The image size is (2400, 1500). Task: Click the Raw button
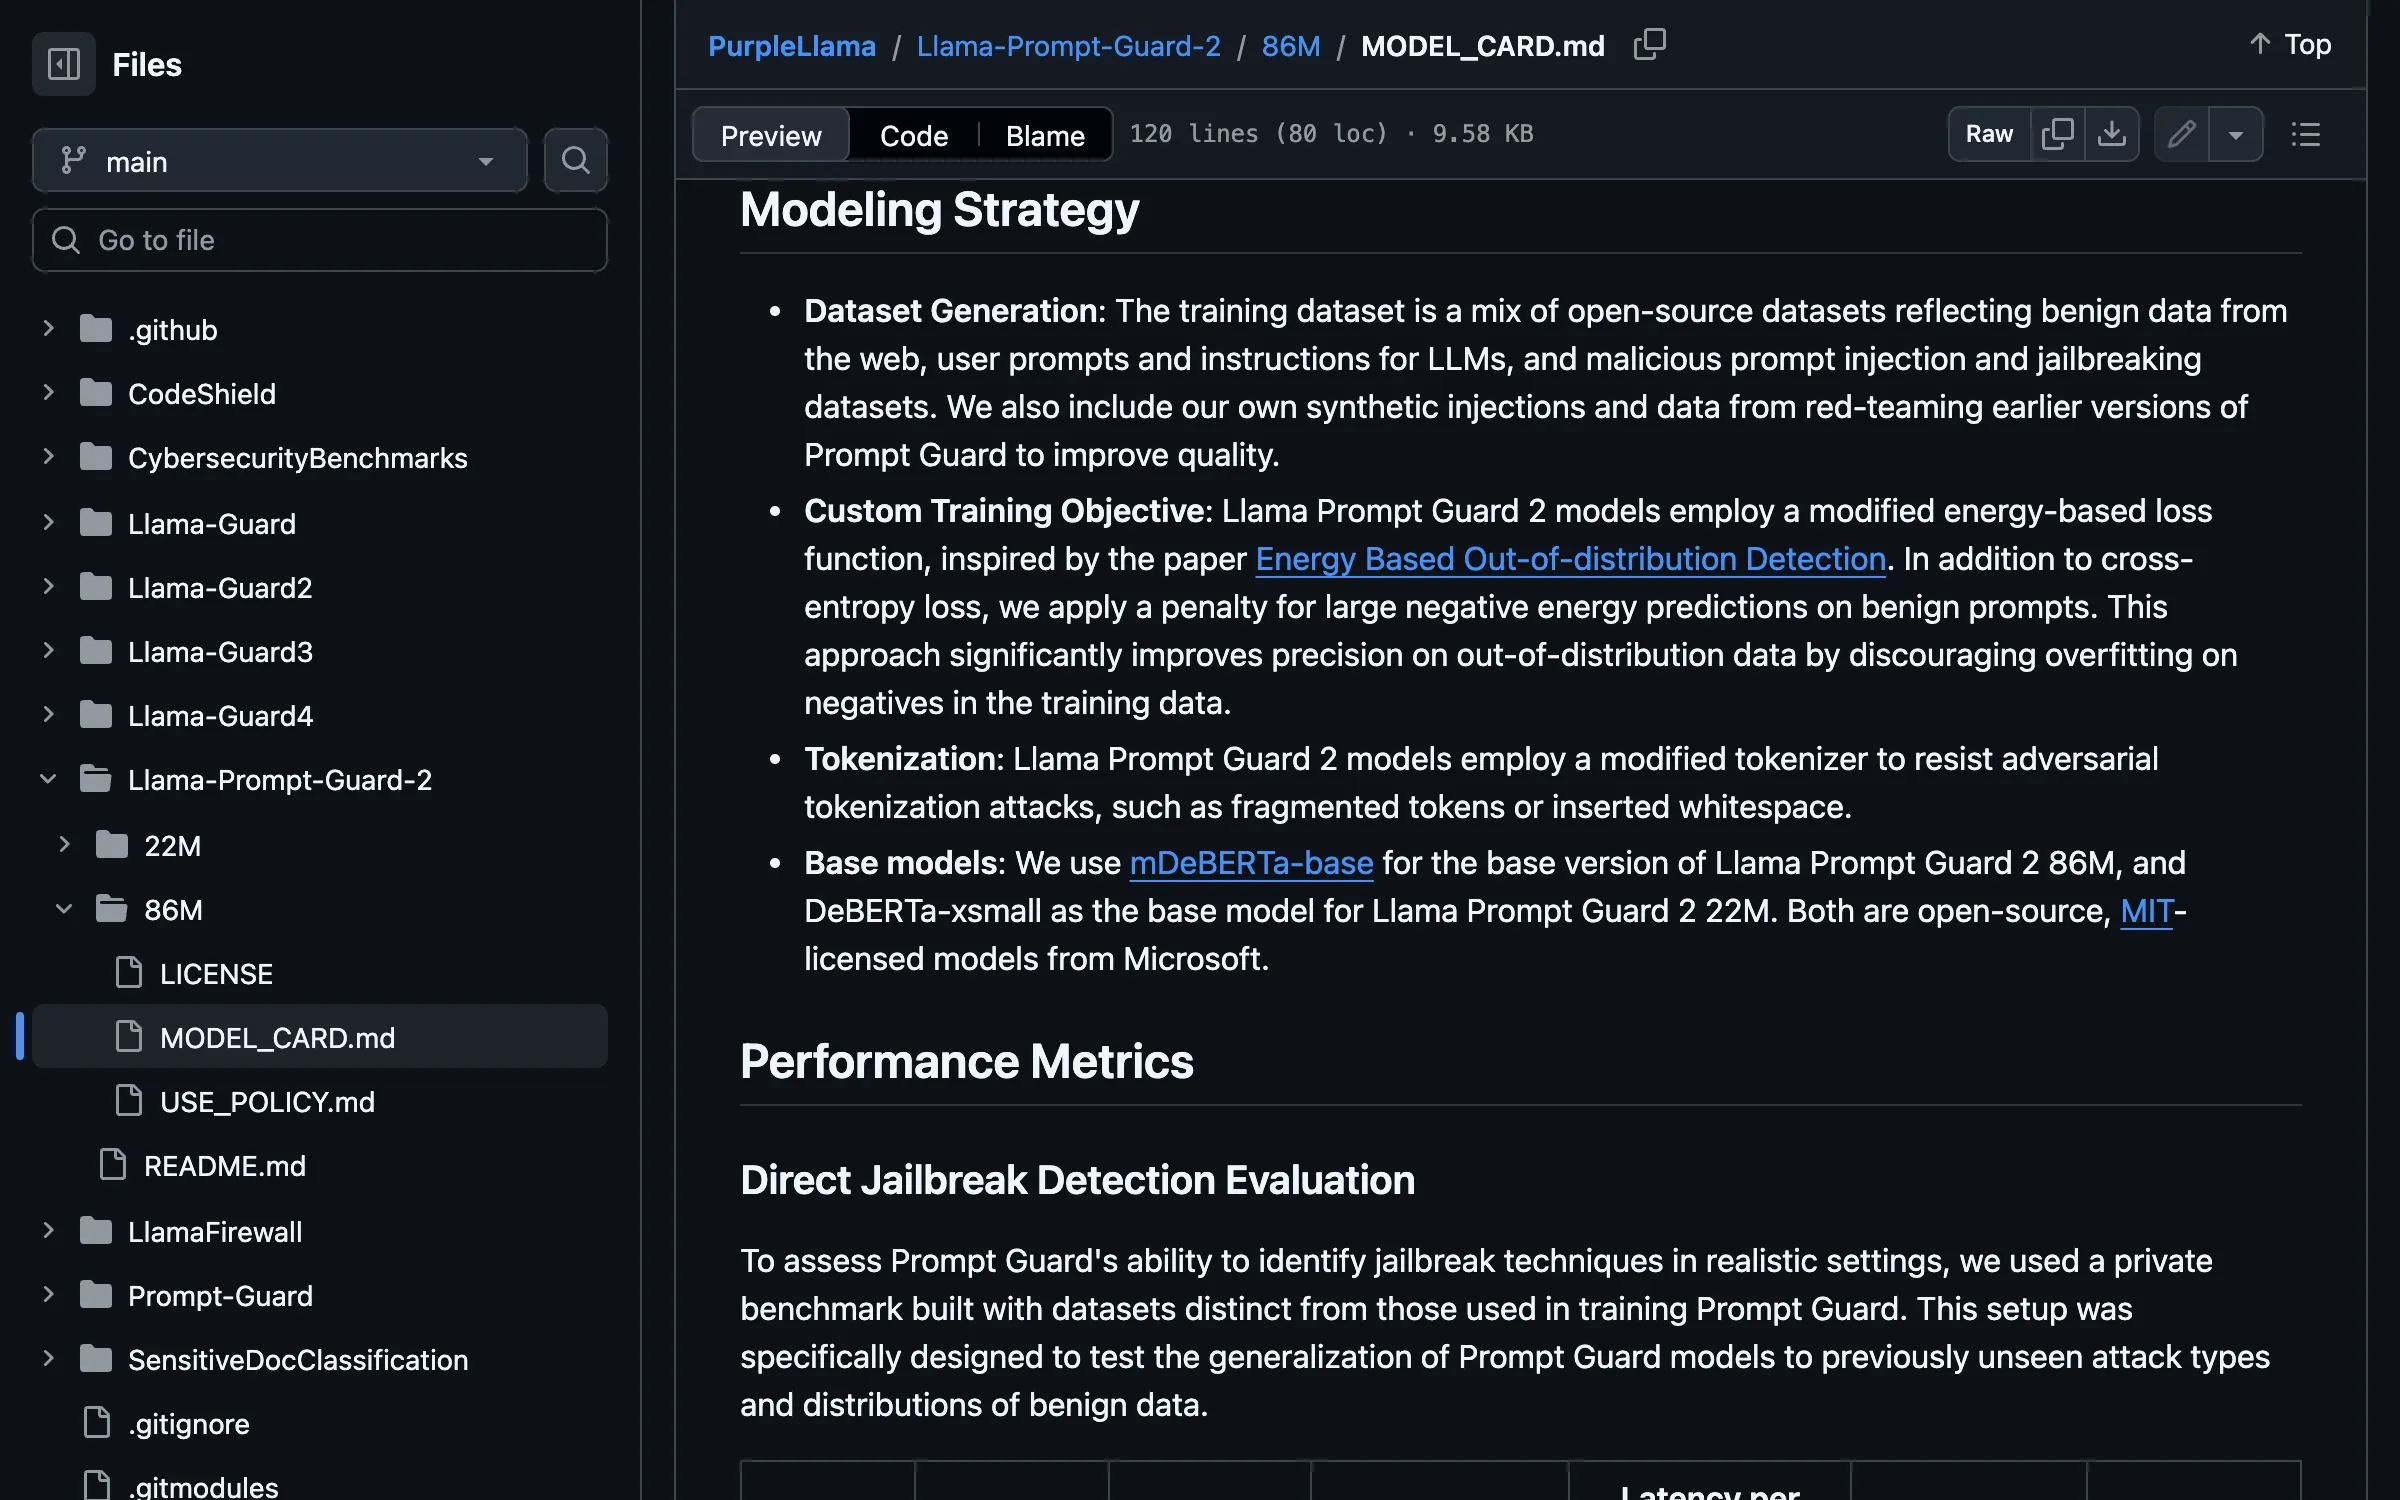pyautogui.click(x=1989, y=134)
